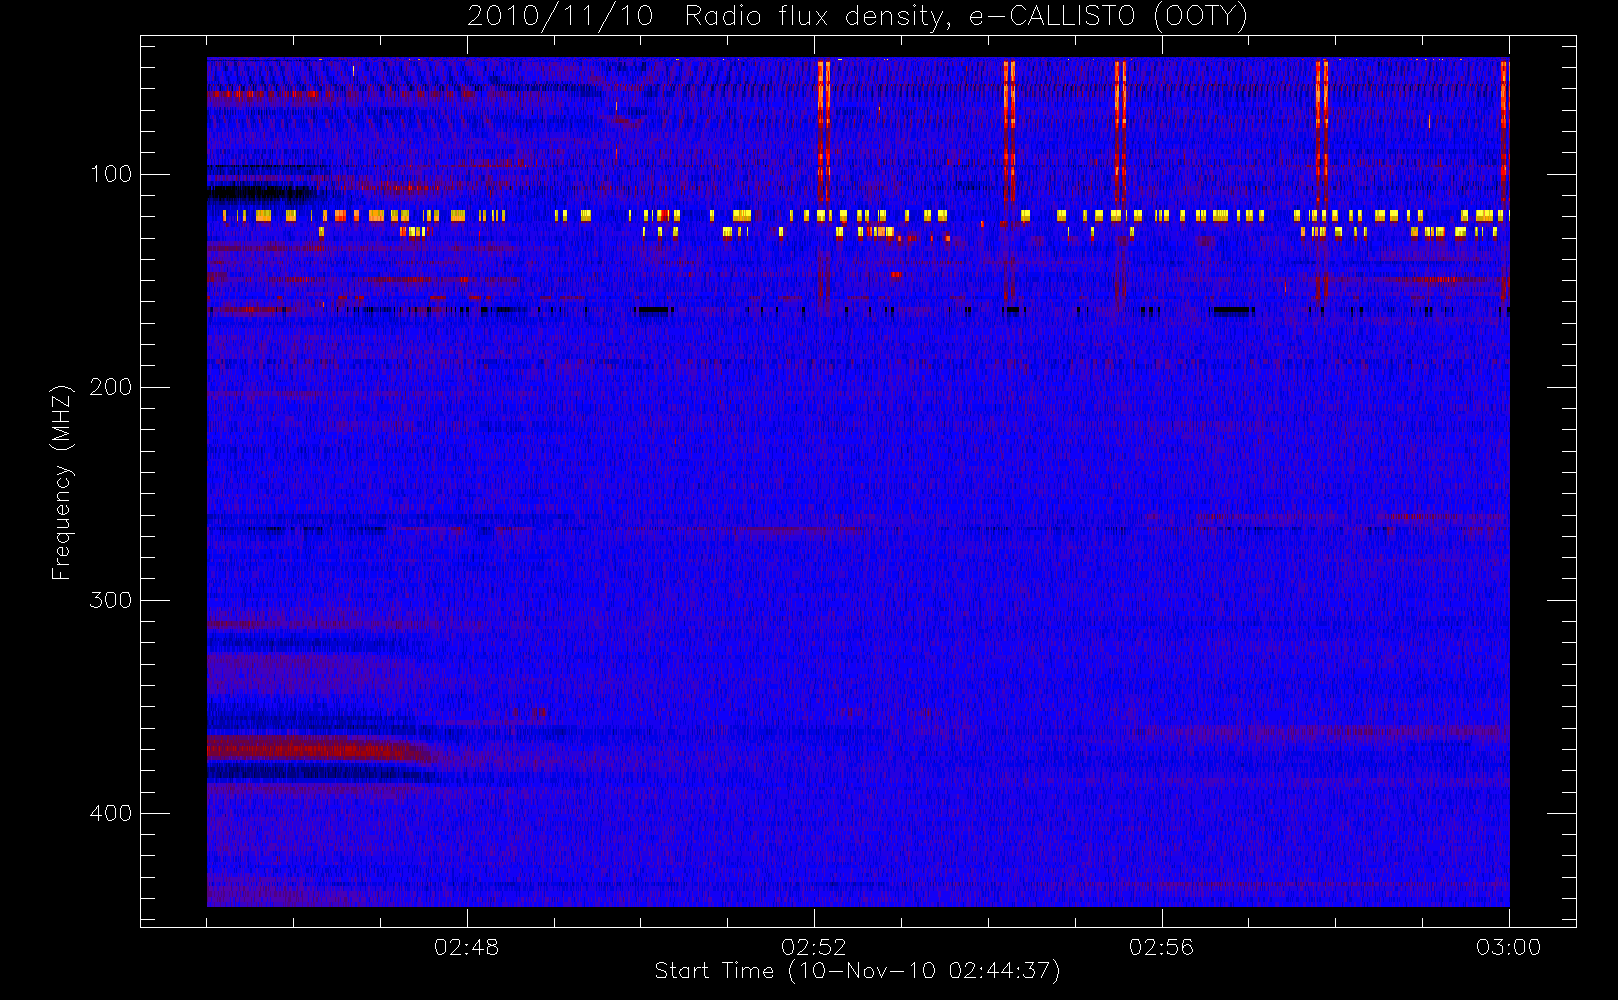Click the '100' frequency tick label

[110, 174]
